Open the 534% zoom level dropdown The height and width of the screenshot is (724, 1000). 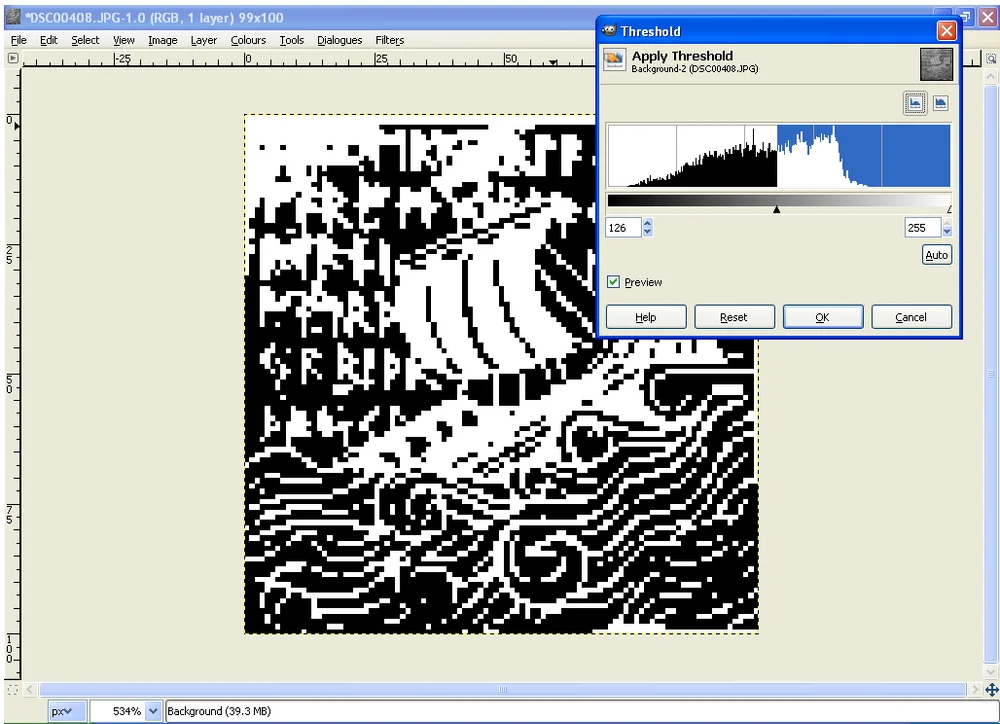pyautogui.click(x=127, y=710)
